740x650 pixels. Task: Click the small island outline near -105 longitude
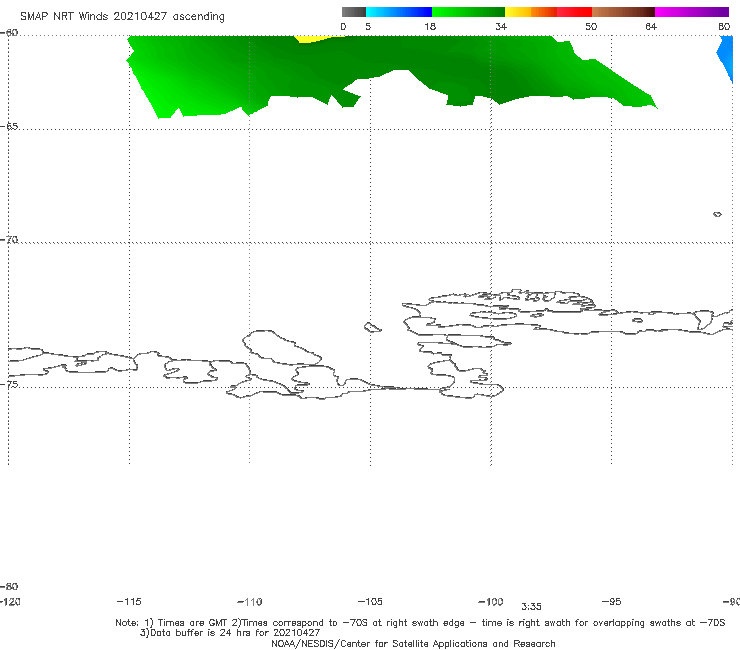(372, 327)
